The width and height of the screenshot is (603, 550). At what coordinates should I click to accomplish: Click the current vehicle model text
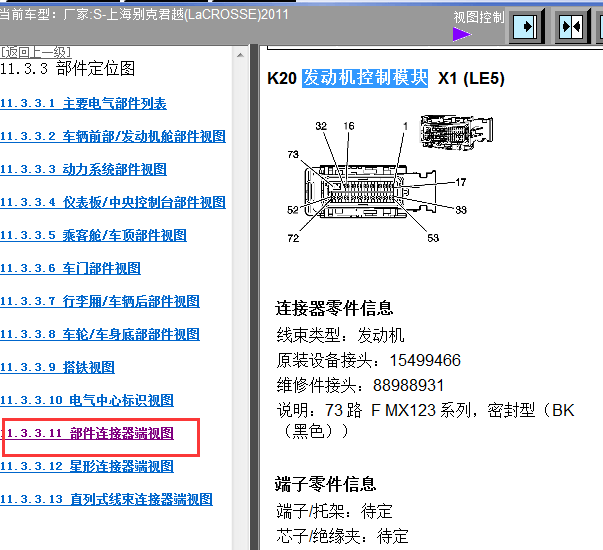(144, 15)
